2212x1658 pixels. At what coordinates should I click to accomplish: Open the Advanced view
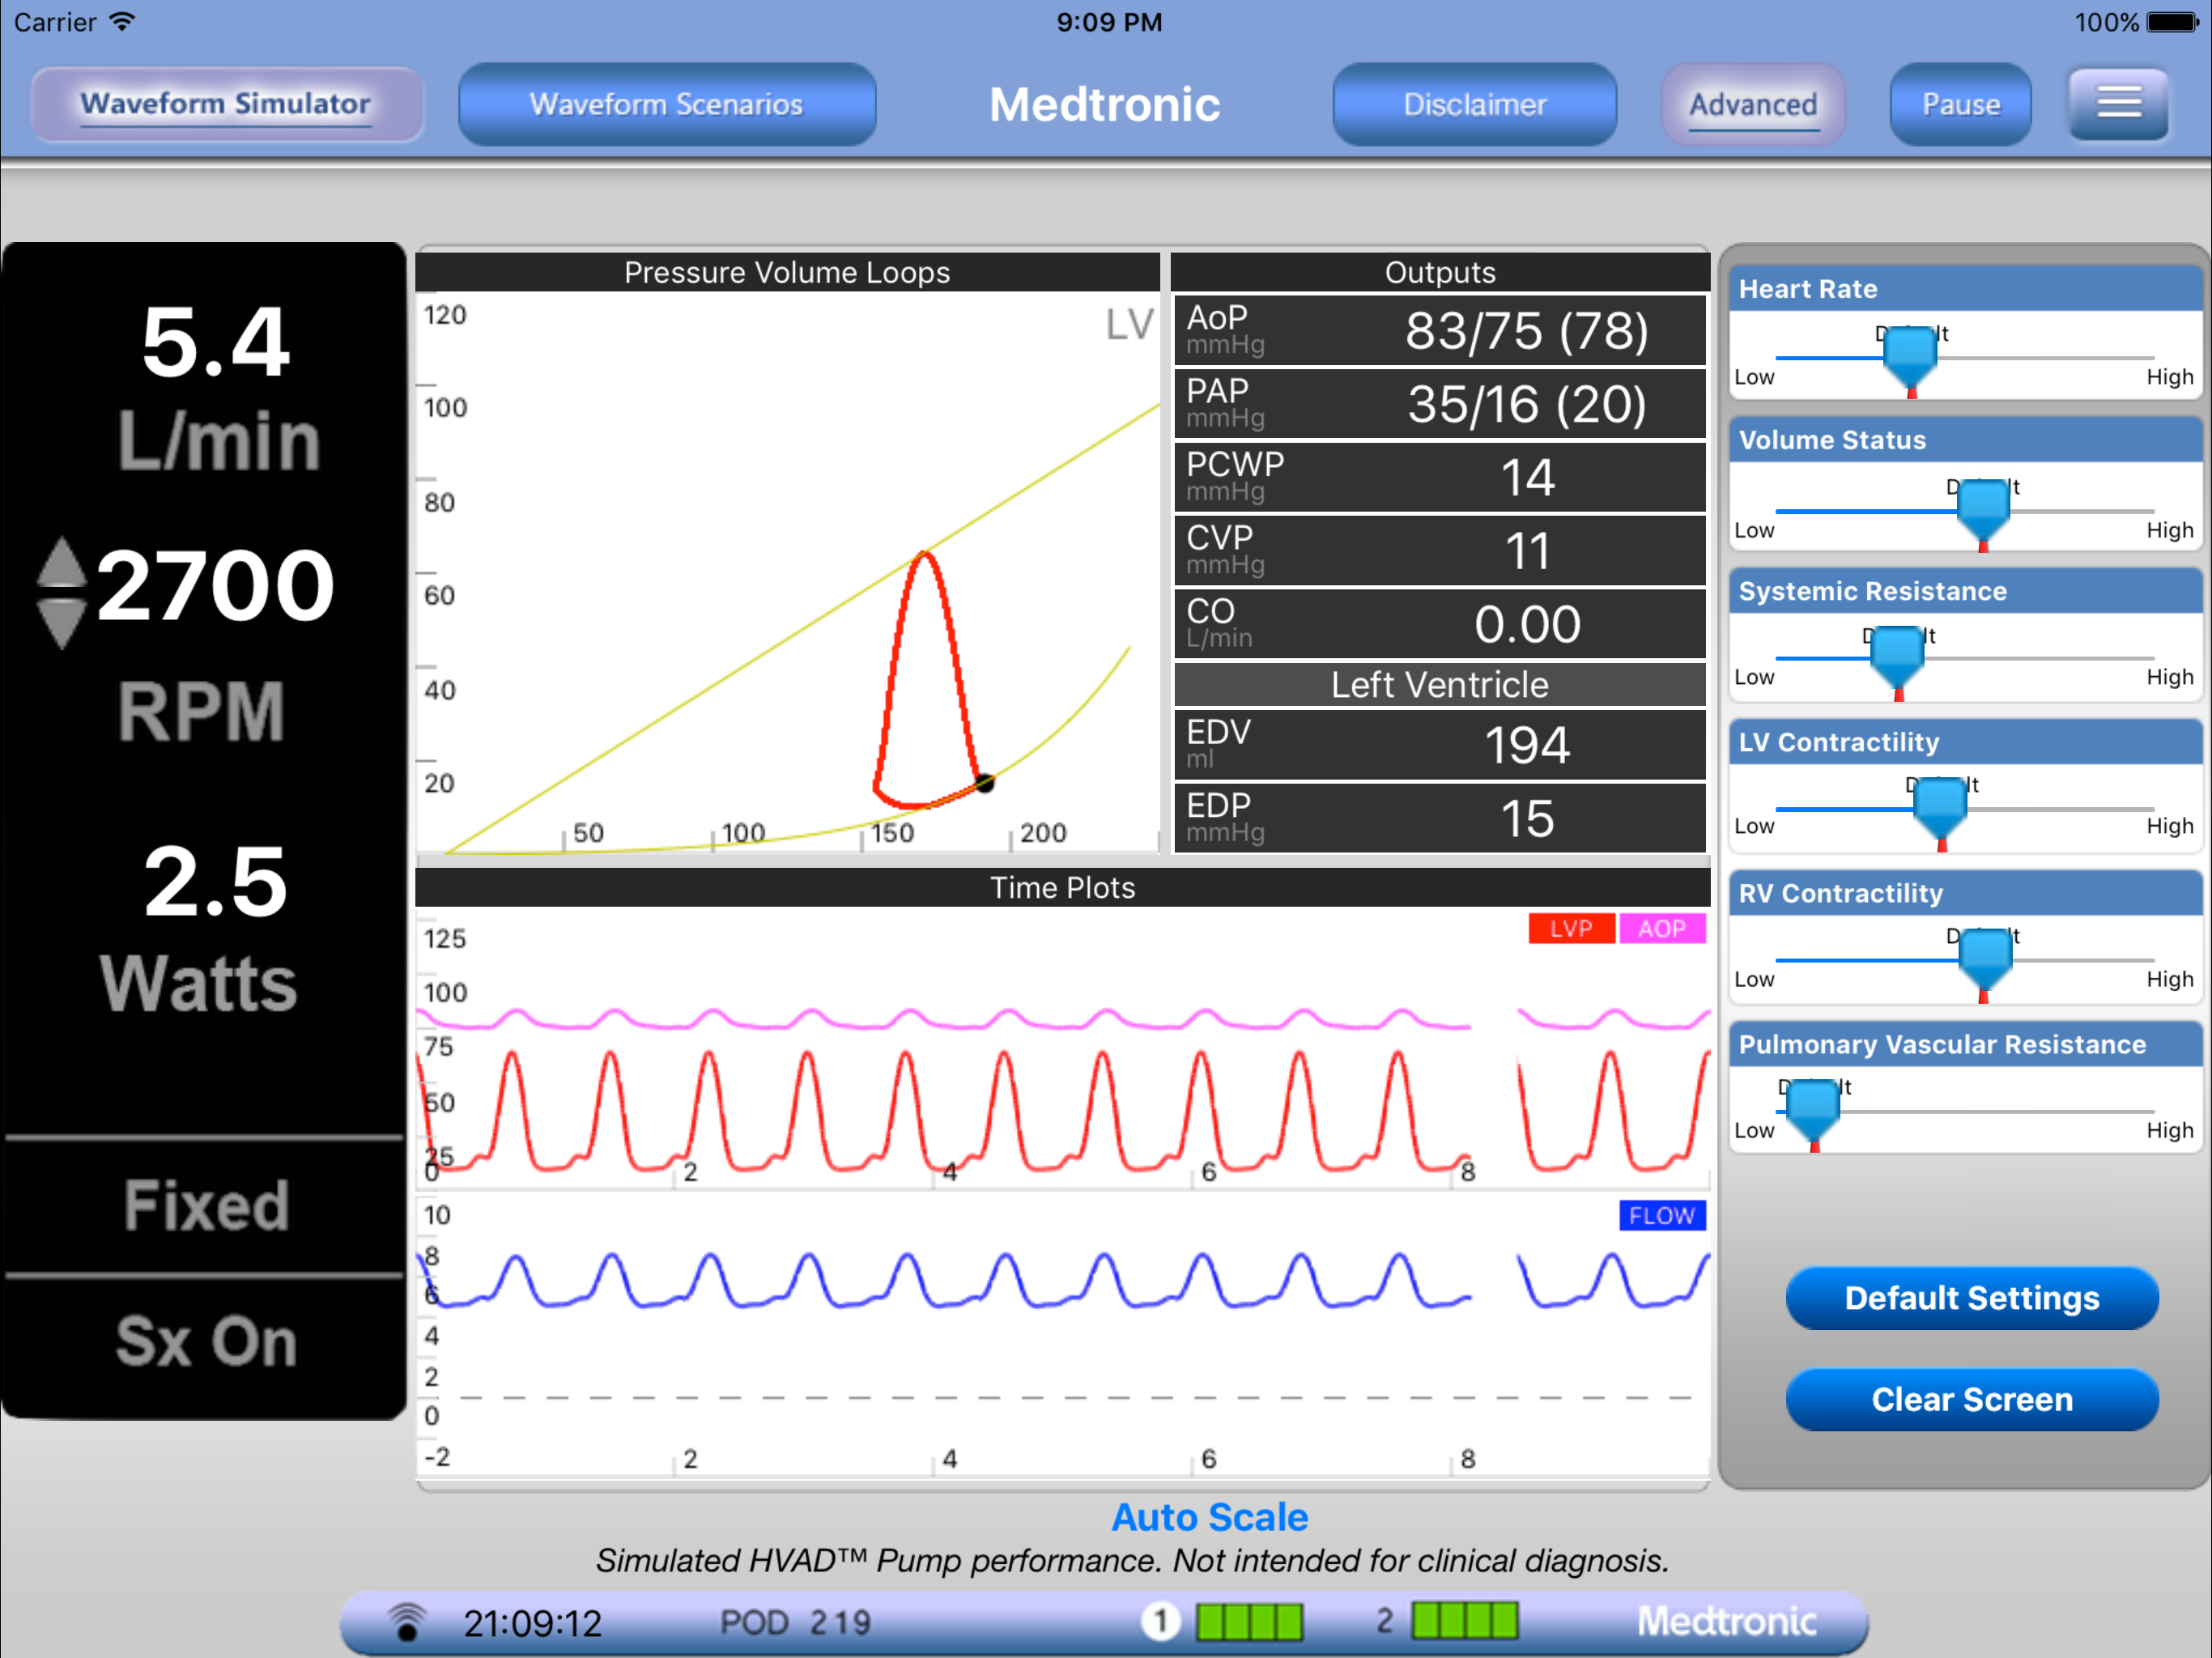1752,104
